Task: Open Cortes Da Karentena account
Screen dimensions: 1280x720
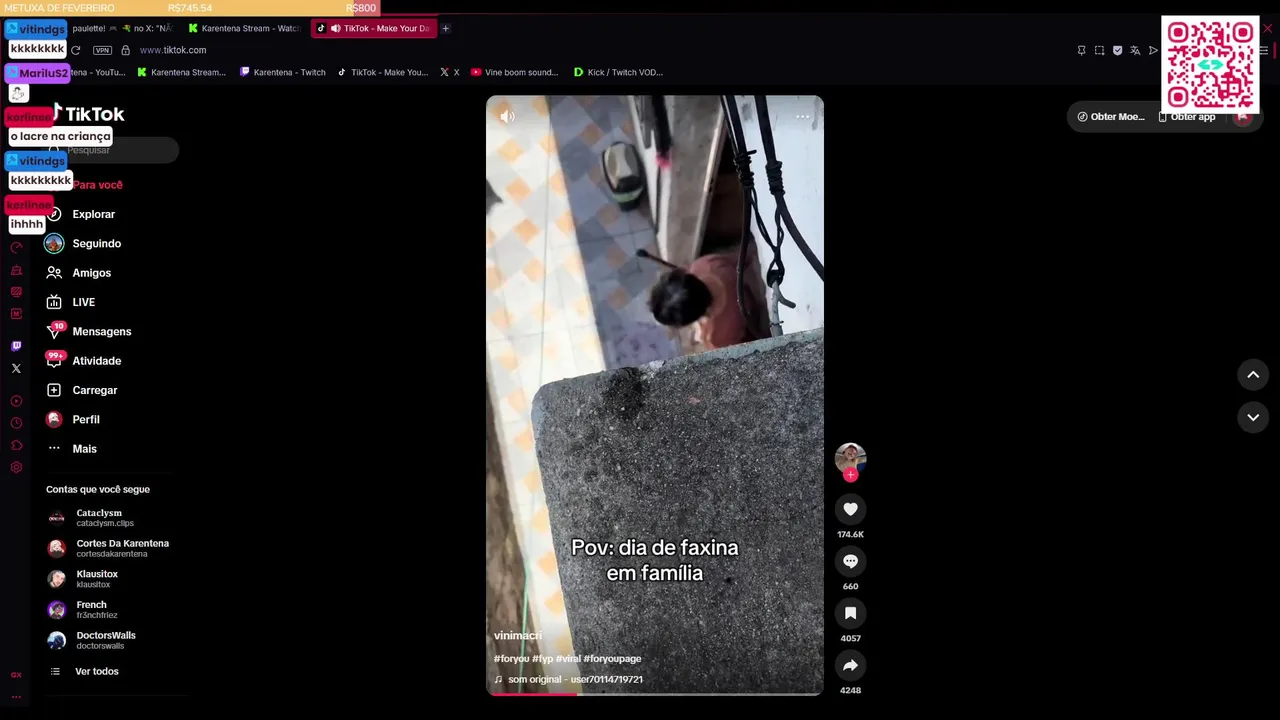Action: tap(108, 548)
